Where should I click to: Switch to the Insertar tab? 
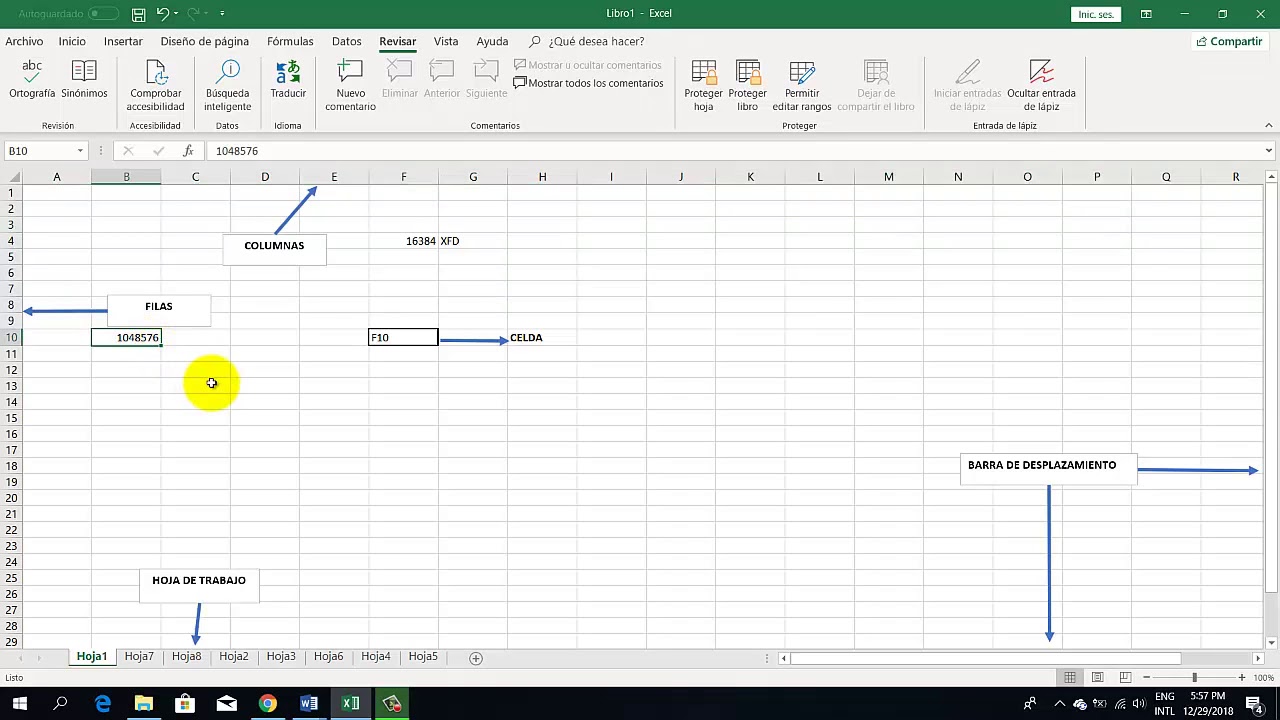[123, 42]
